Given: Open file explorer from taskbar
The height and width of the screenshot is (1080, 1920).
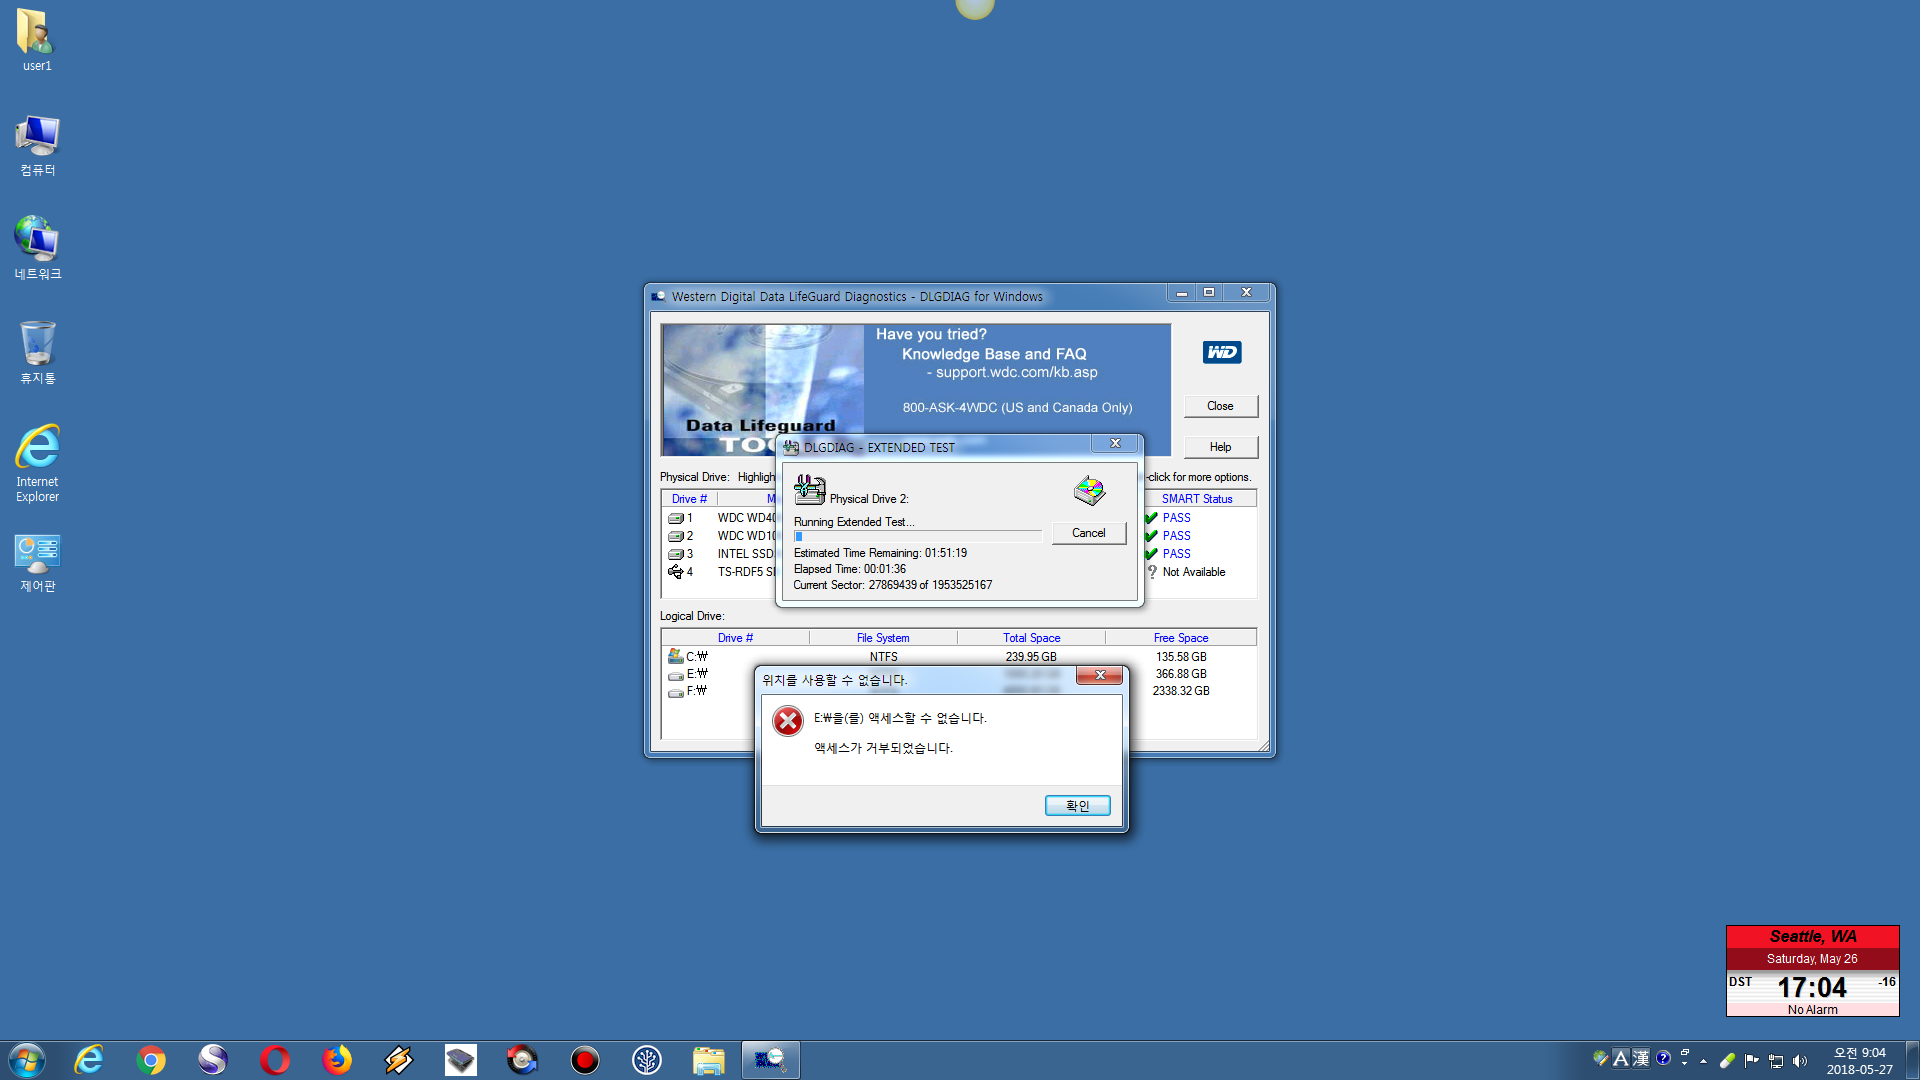Looking at the screenshot, I should 709,1060.
